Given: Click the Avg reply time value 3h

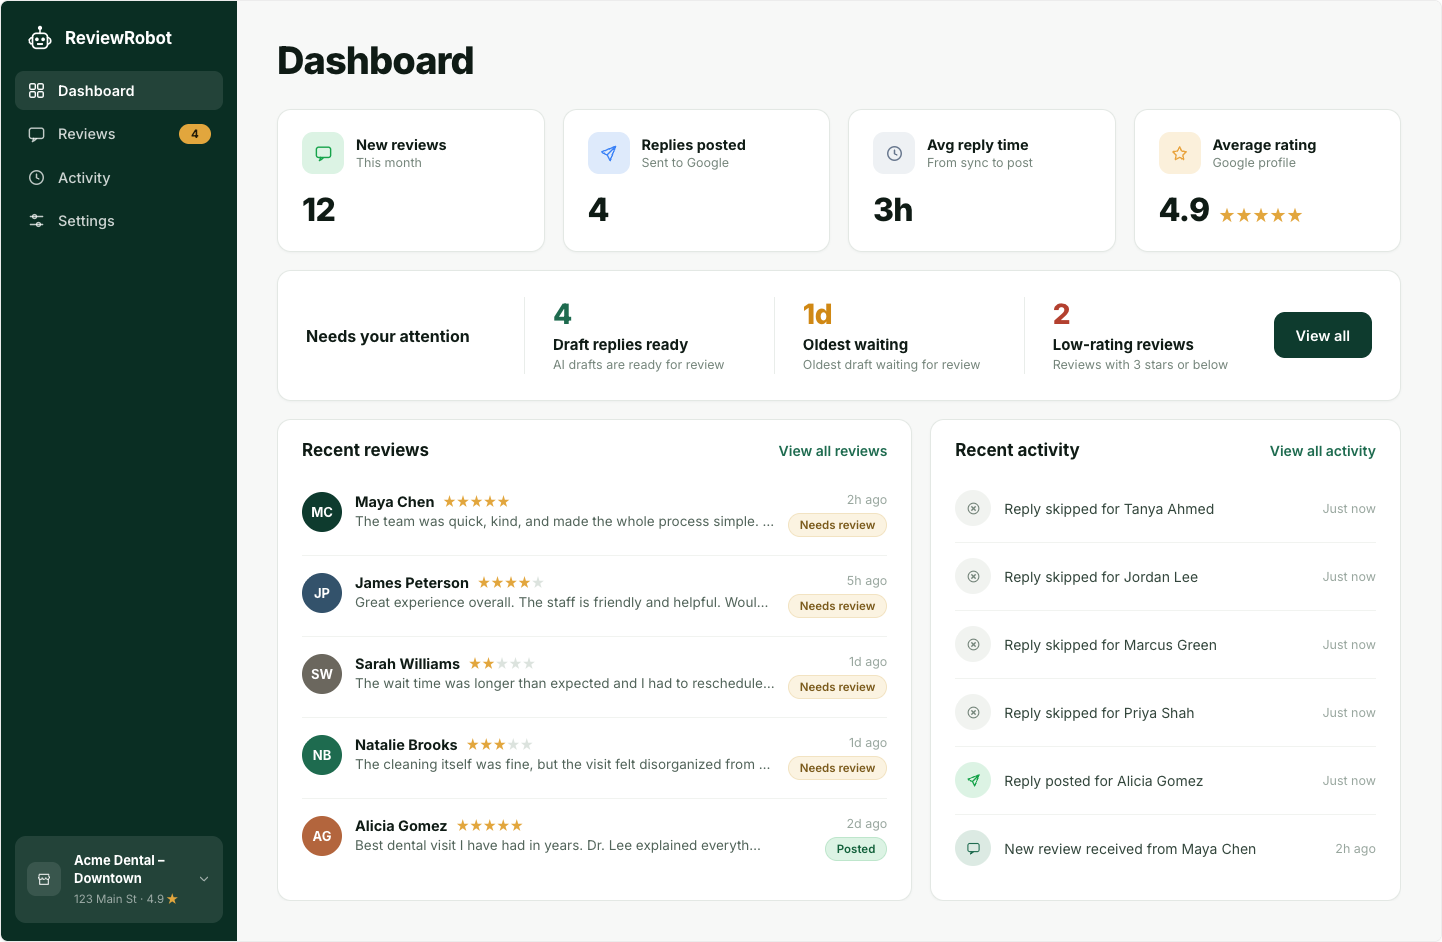Looking at the screenshot, I should pos(893,210).
